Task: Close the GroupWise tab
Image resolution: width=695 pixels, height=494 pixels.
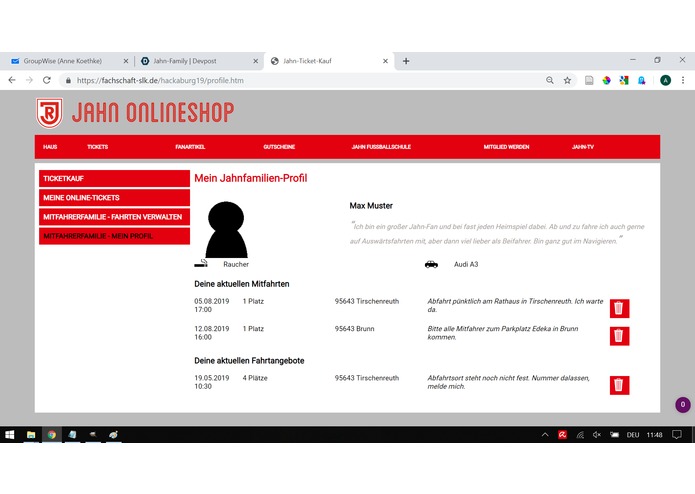Action: (x=126, y=61)
